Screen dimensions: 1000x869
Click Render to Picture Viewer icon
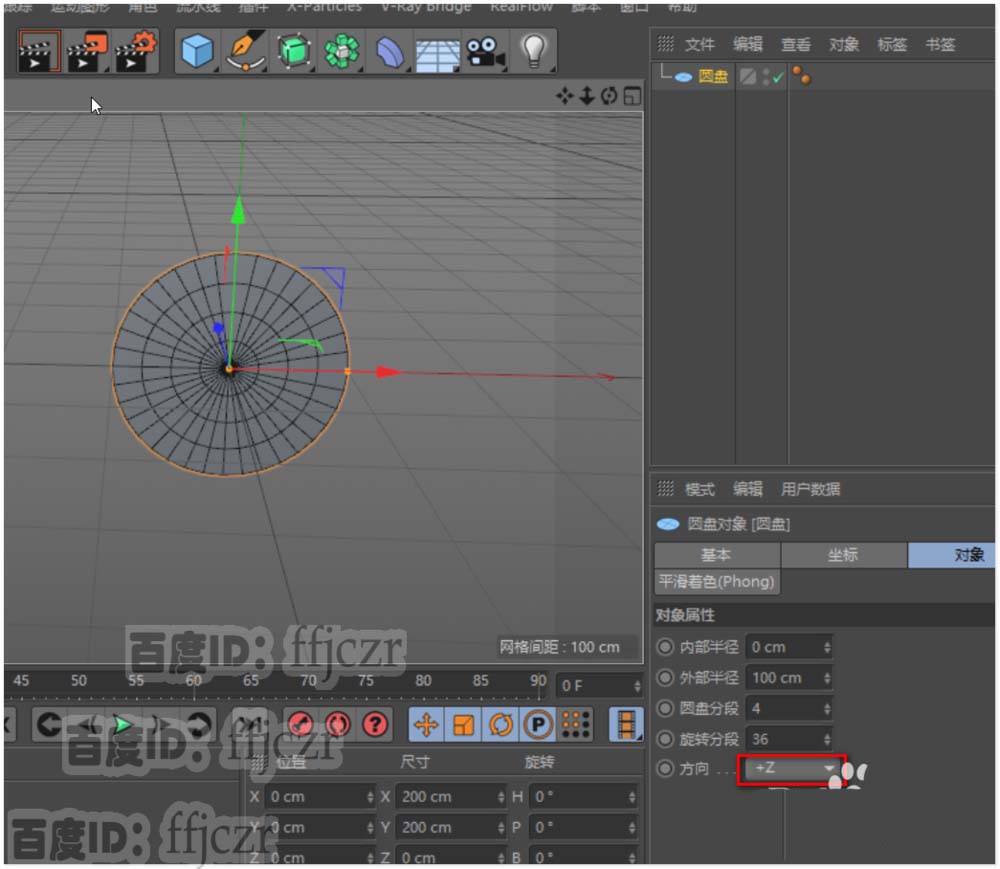pos(88,51)
